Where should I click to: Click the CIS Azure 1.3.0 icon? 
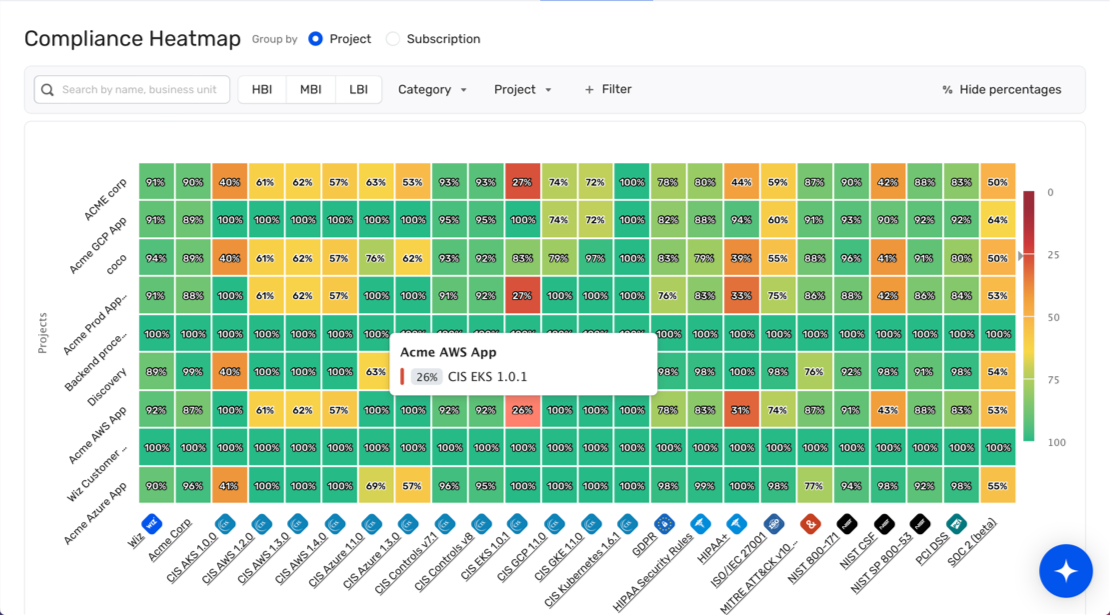click(408, 524)
